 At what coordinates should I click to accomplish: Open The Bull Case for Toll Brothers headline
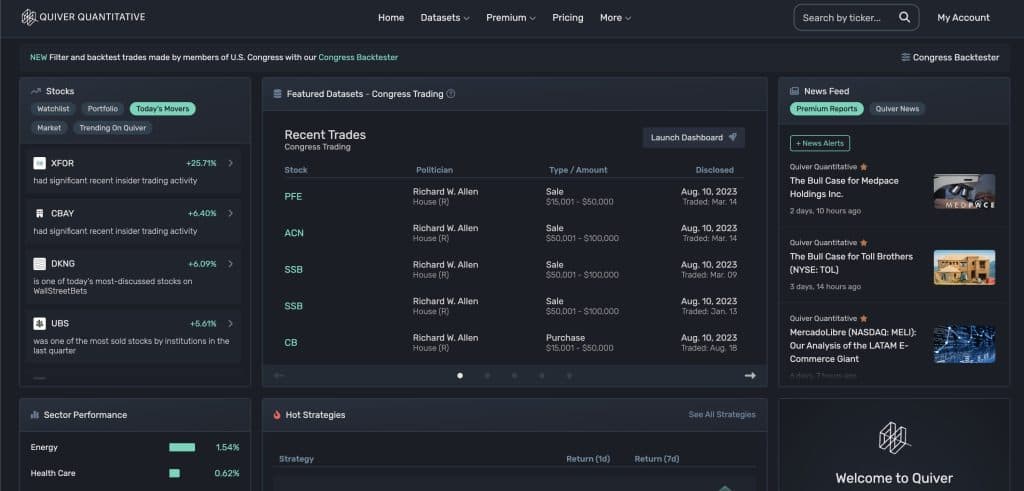click(x=851, y=263)
